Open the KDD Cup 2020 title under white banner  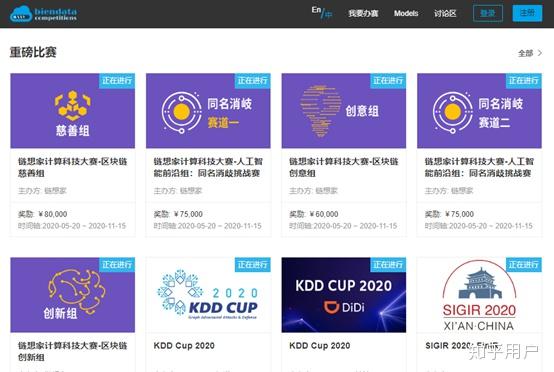(184, 346)
